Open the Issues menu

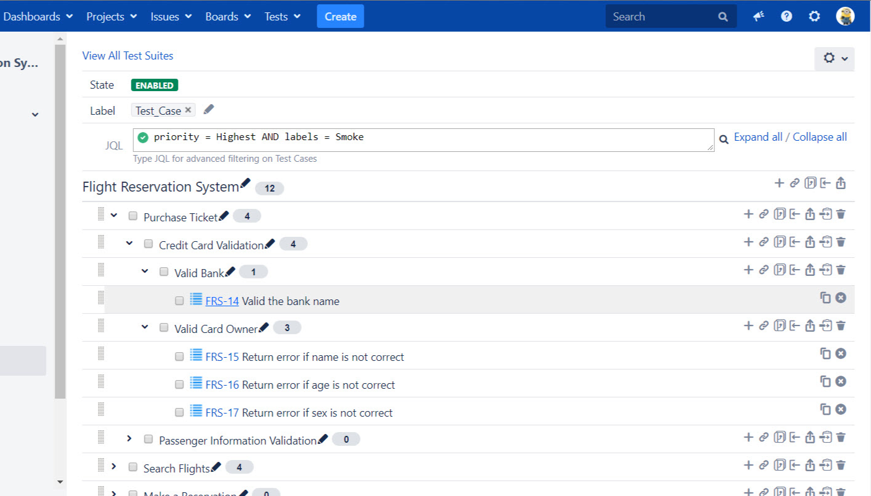[x=171, y=17]
